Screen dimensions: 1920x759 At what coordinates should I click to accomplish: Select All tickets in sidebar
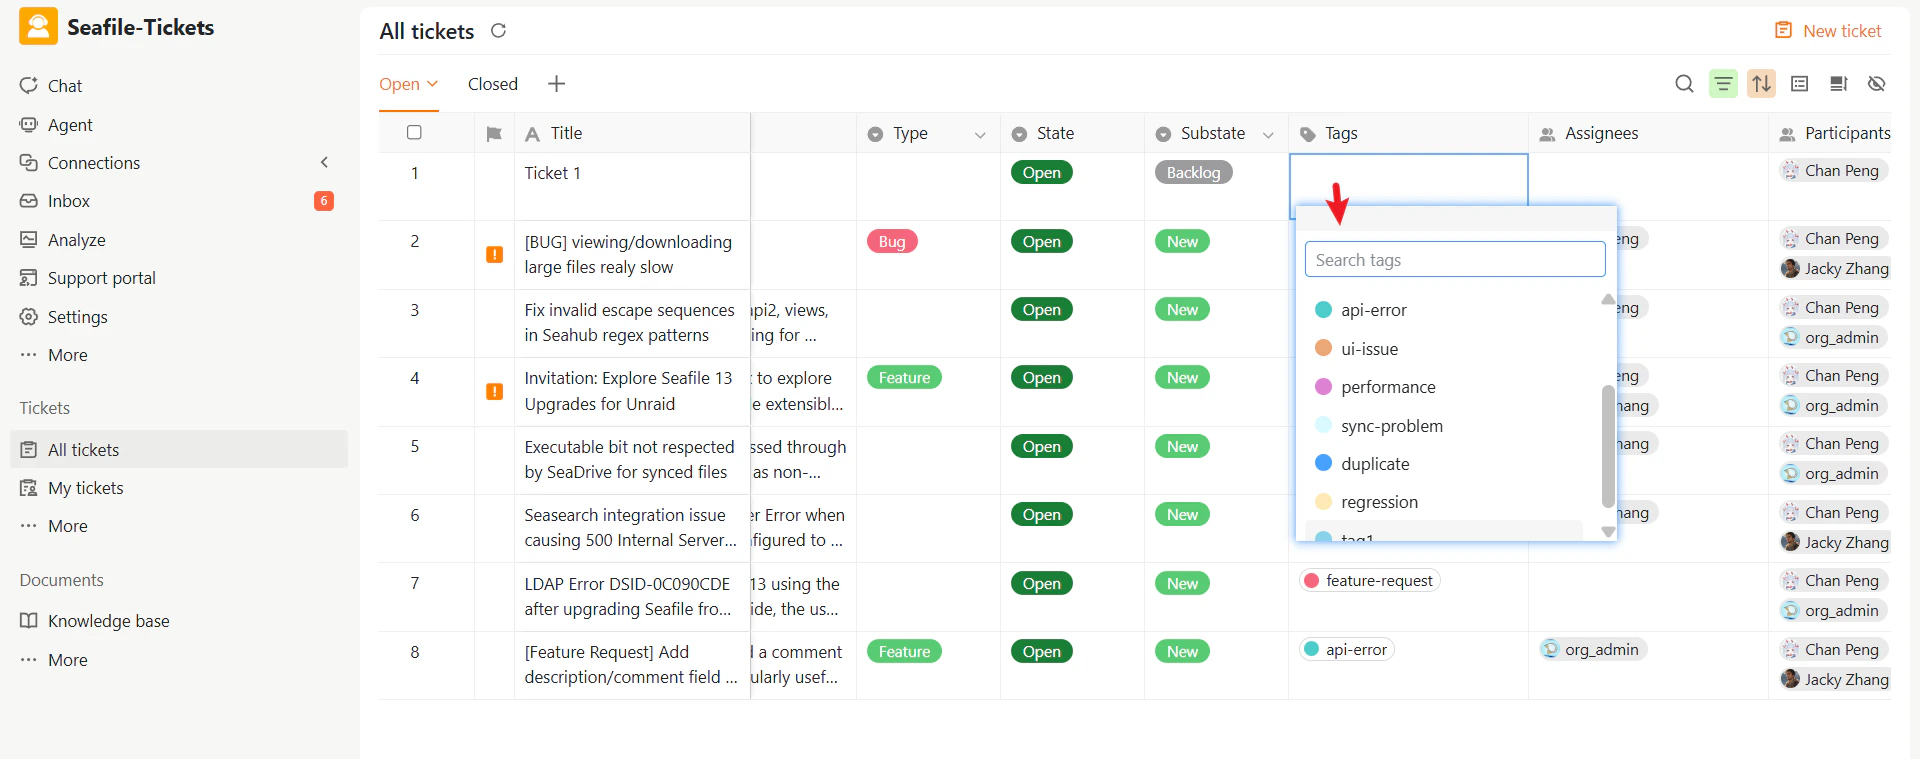(179, 450)
